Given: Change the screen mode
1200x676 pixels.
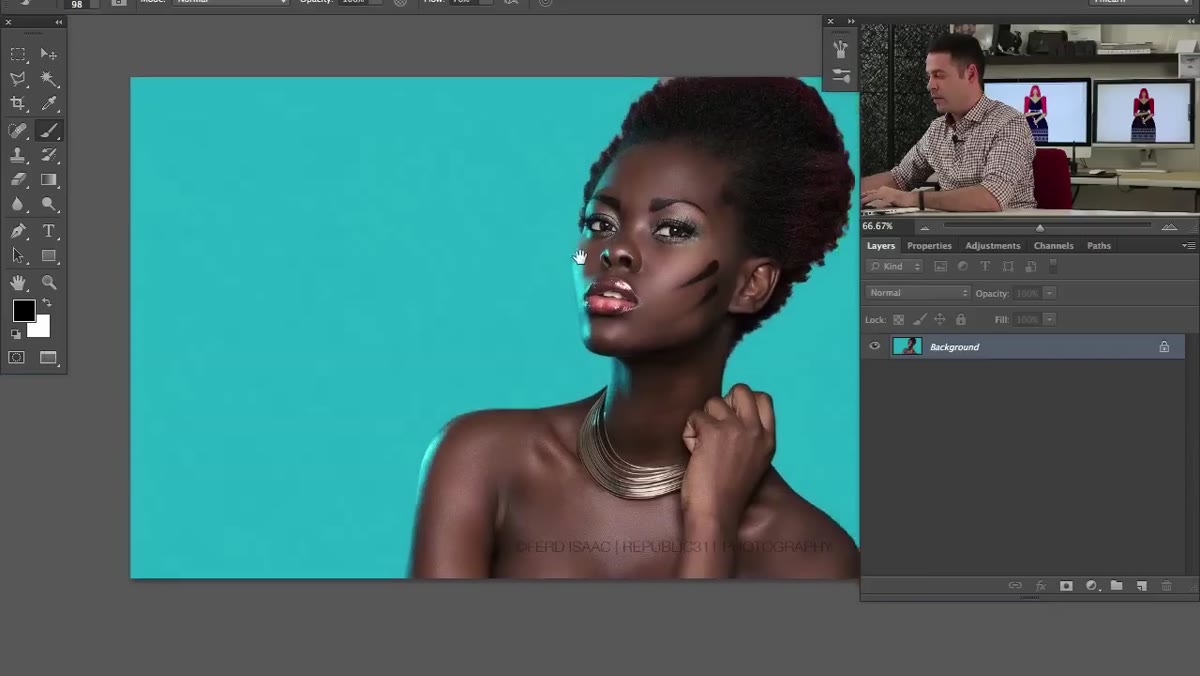Looking at the screenshot, I should click(x=49, y=357).
